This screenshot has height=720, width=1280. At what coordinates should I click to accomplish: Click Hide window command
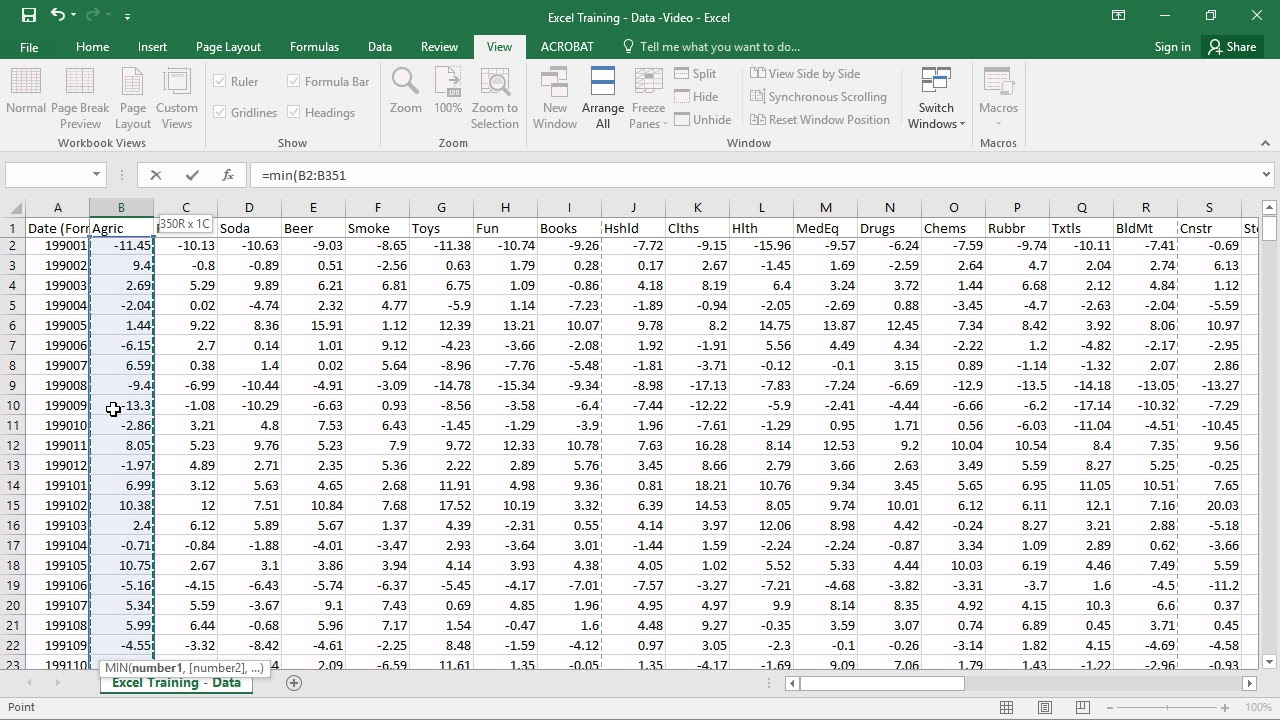(x=695, y=96)
